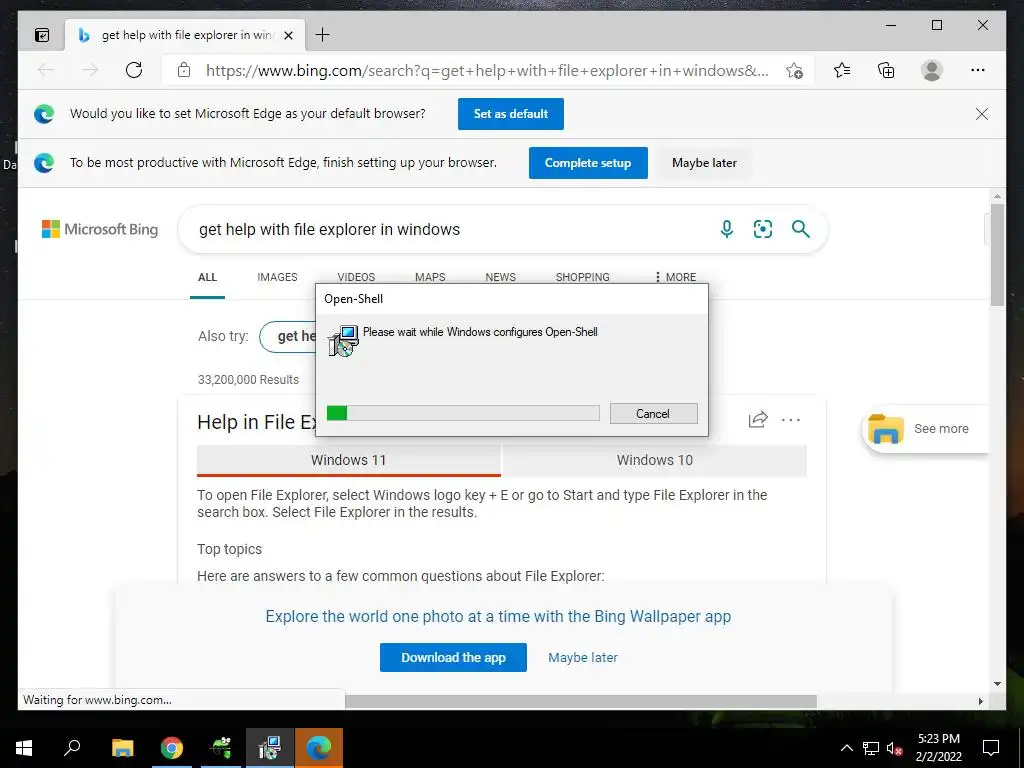Expand the MORE search categories
Viewport: 1024px width, 768px height.
[x=675, y=278]
